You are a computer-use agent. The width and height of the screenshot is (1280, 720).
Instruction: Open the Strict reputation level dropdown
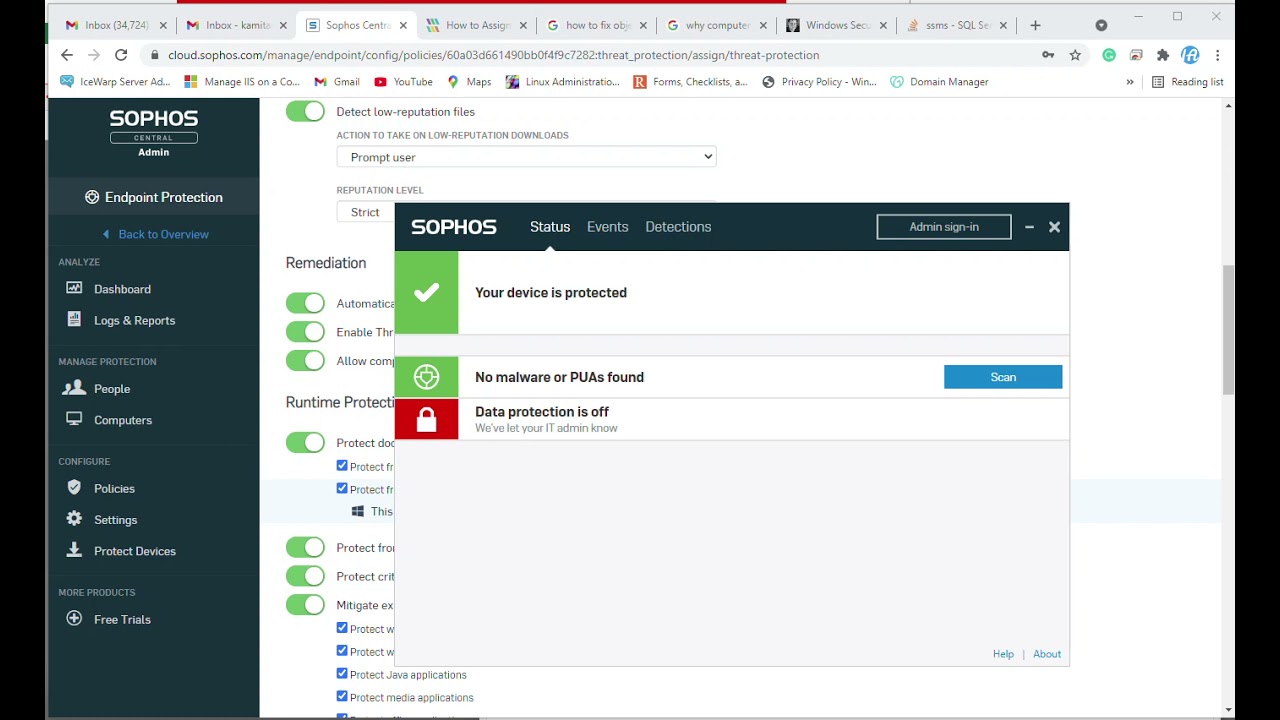[x=365, y=211]
